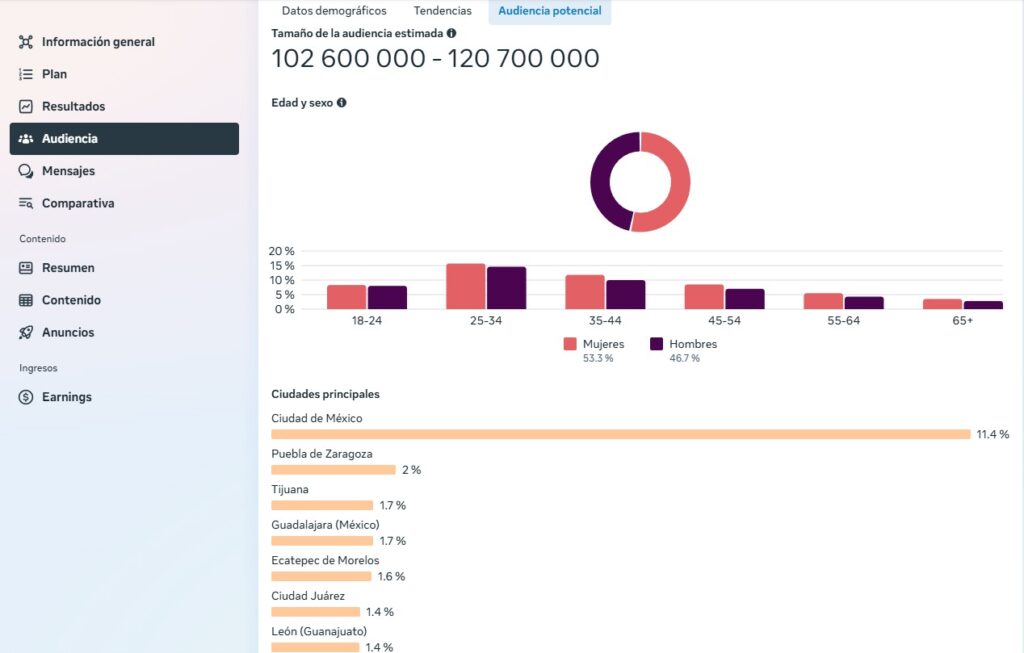Click the Puebla de Zaragoza city bar
The width and height of the screenshot is (1024, 653).
tap(333, 470)
